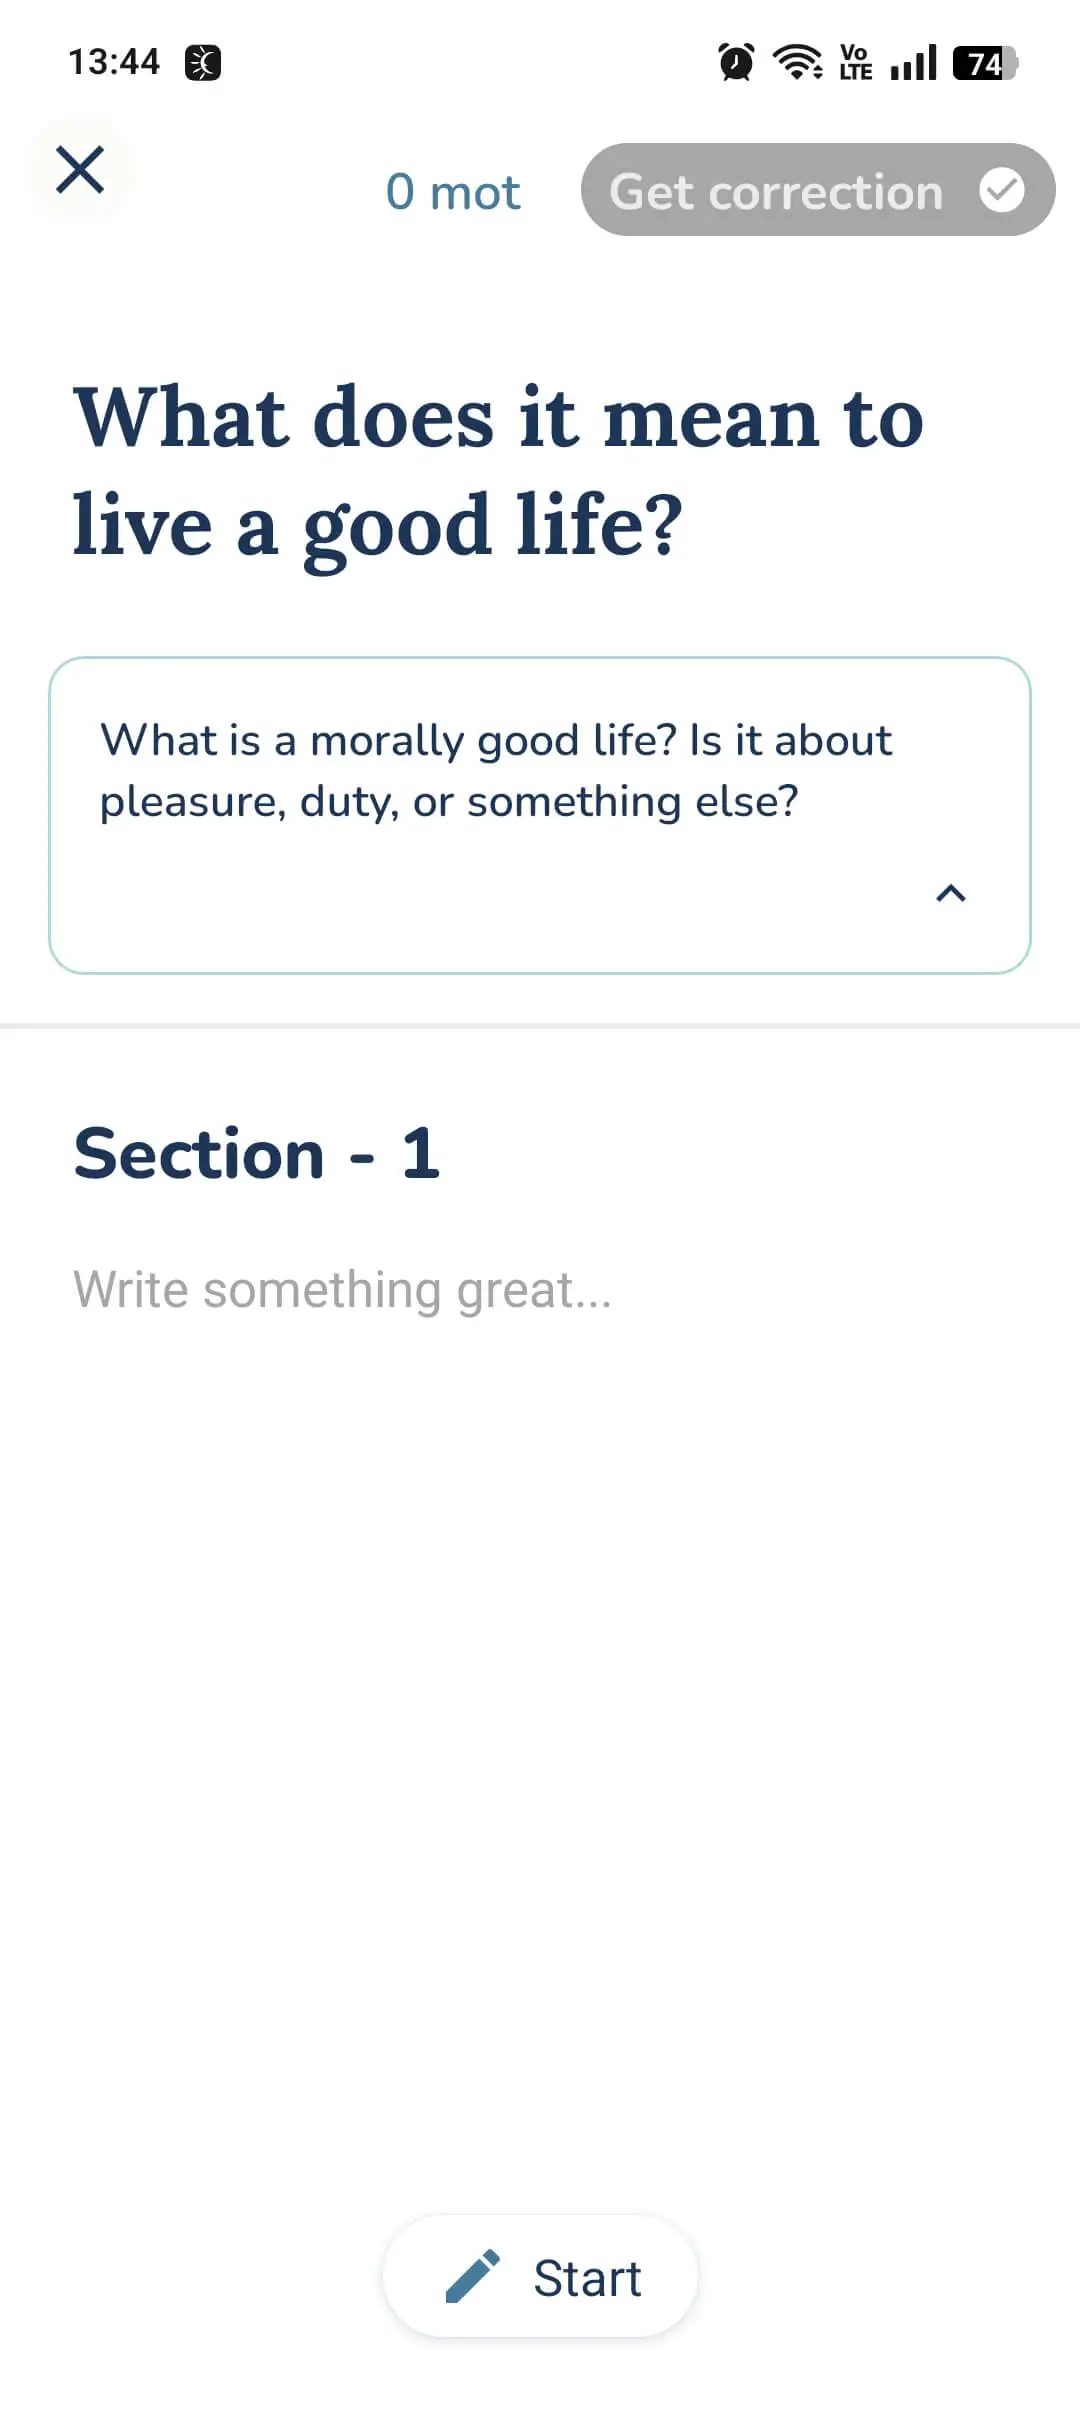This screenshot has height=2412, width=1080.
Task: Tap the alarm clock status icon
Action: (737, 62)
